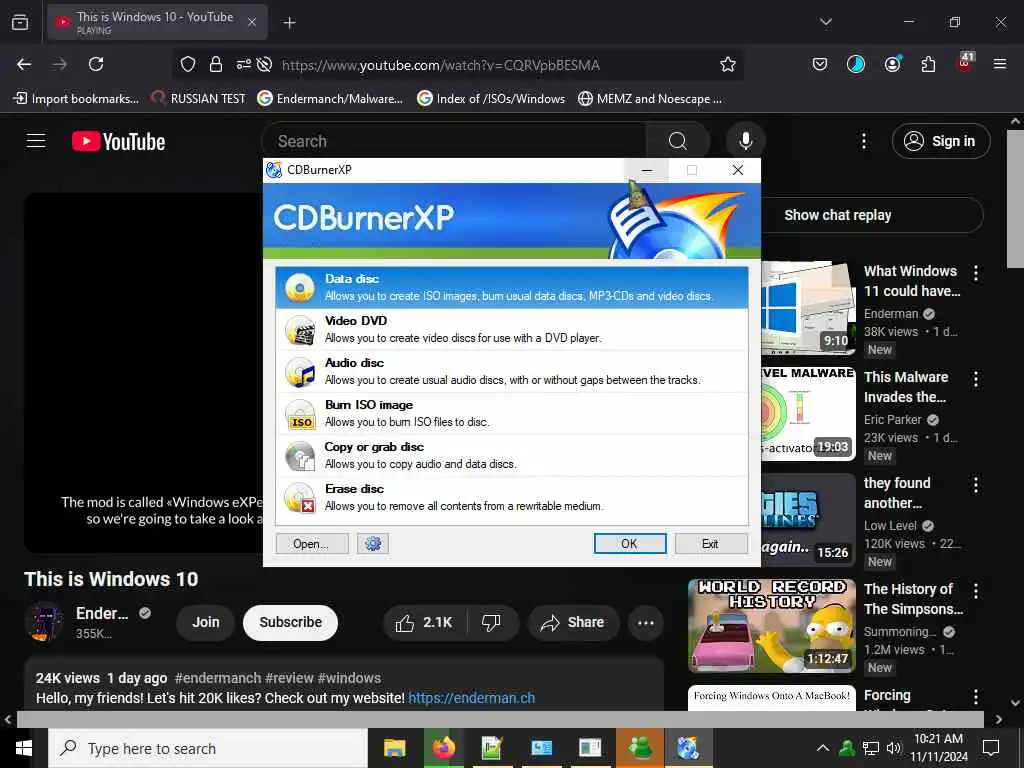Share the video
This screenshot has width=1024, height=768.
(x=573, y=622)
